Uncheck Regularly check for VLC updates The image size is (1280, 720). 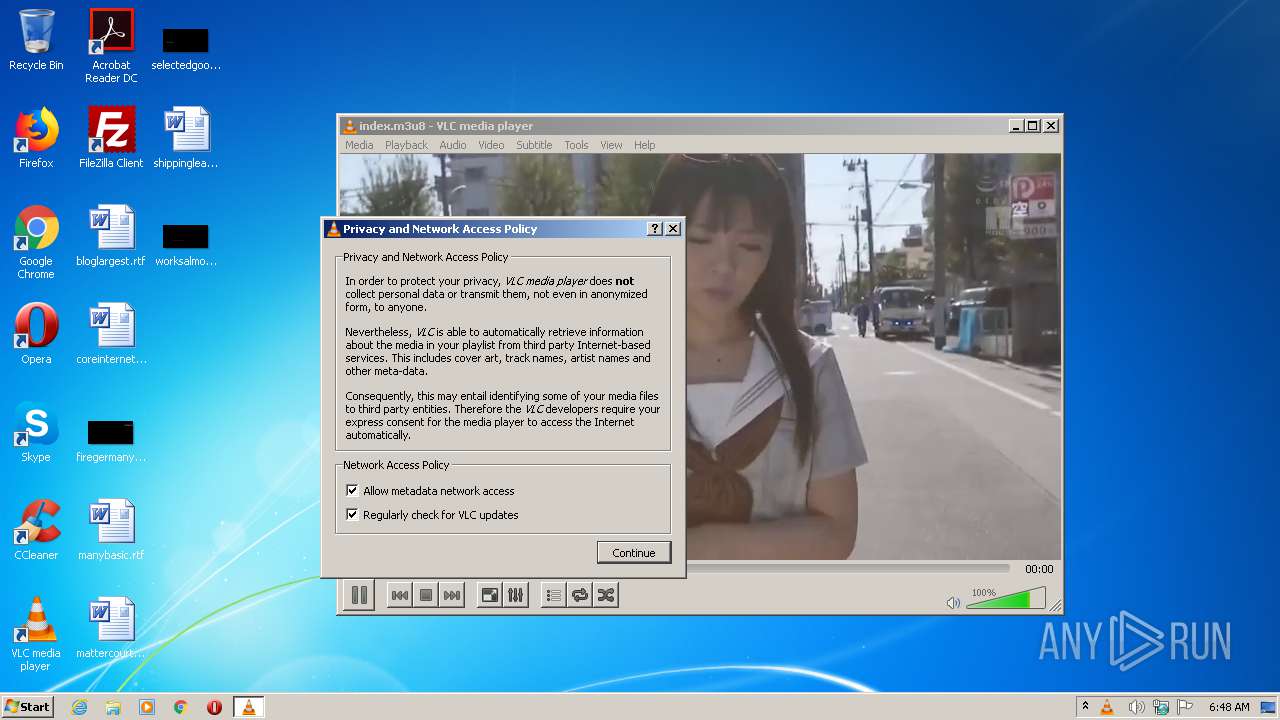point(352,515)
